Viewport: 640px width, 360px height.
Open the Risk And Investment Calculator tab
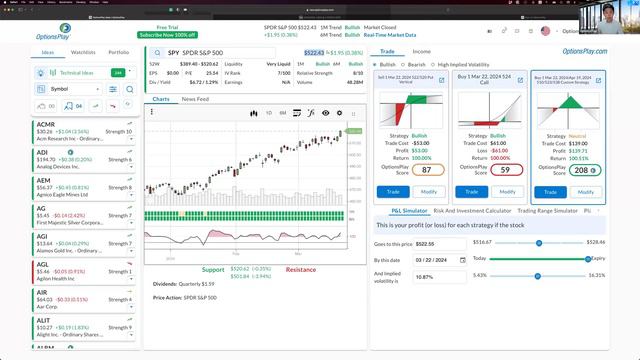pyautogui.click(x=472, y=211)
